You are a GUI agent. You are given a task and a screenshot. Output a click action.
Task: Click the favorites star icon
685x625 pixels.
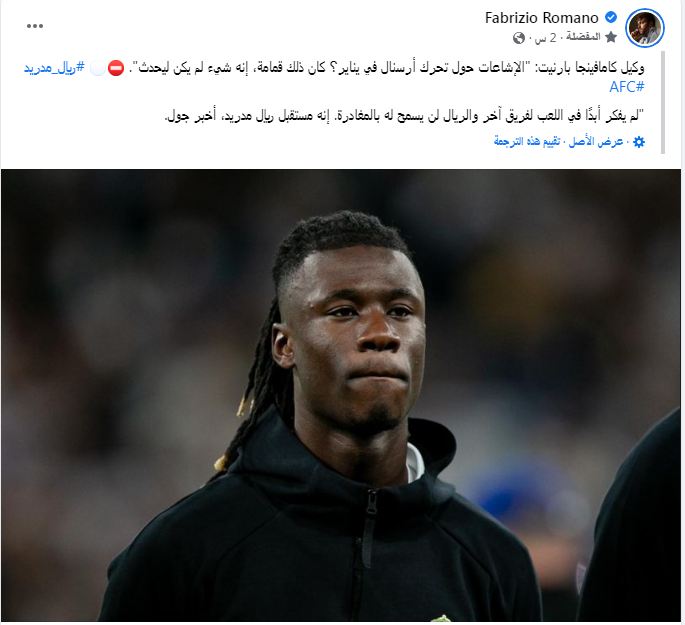(611, 37)
